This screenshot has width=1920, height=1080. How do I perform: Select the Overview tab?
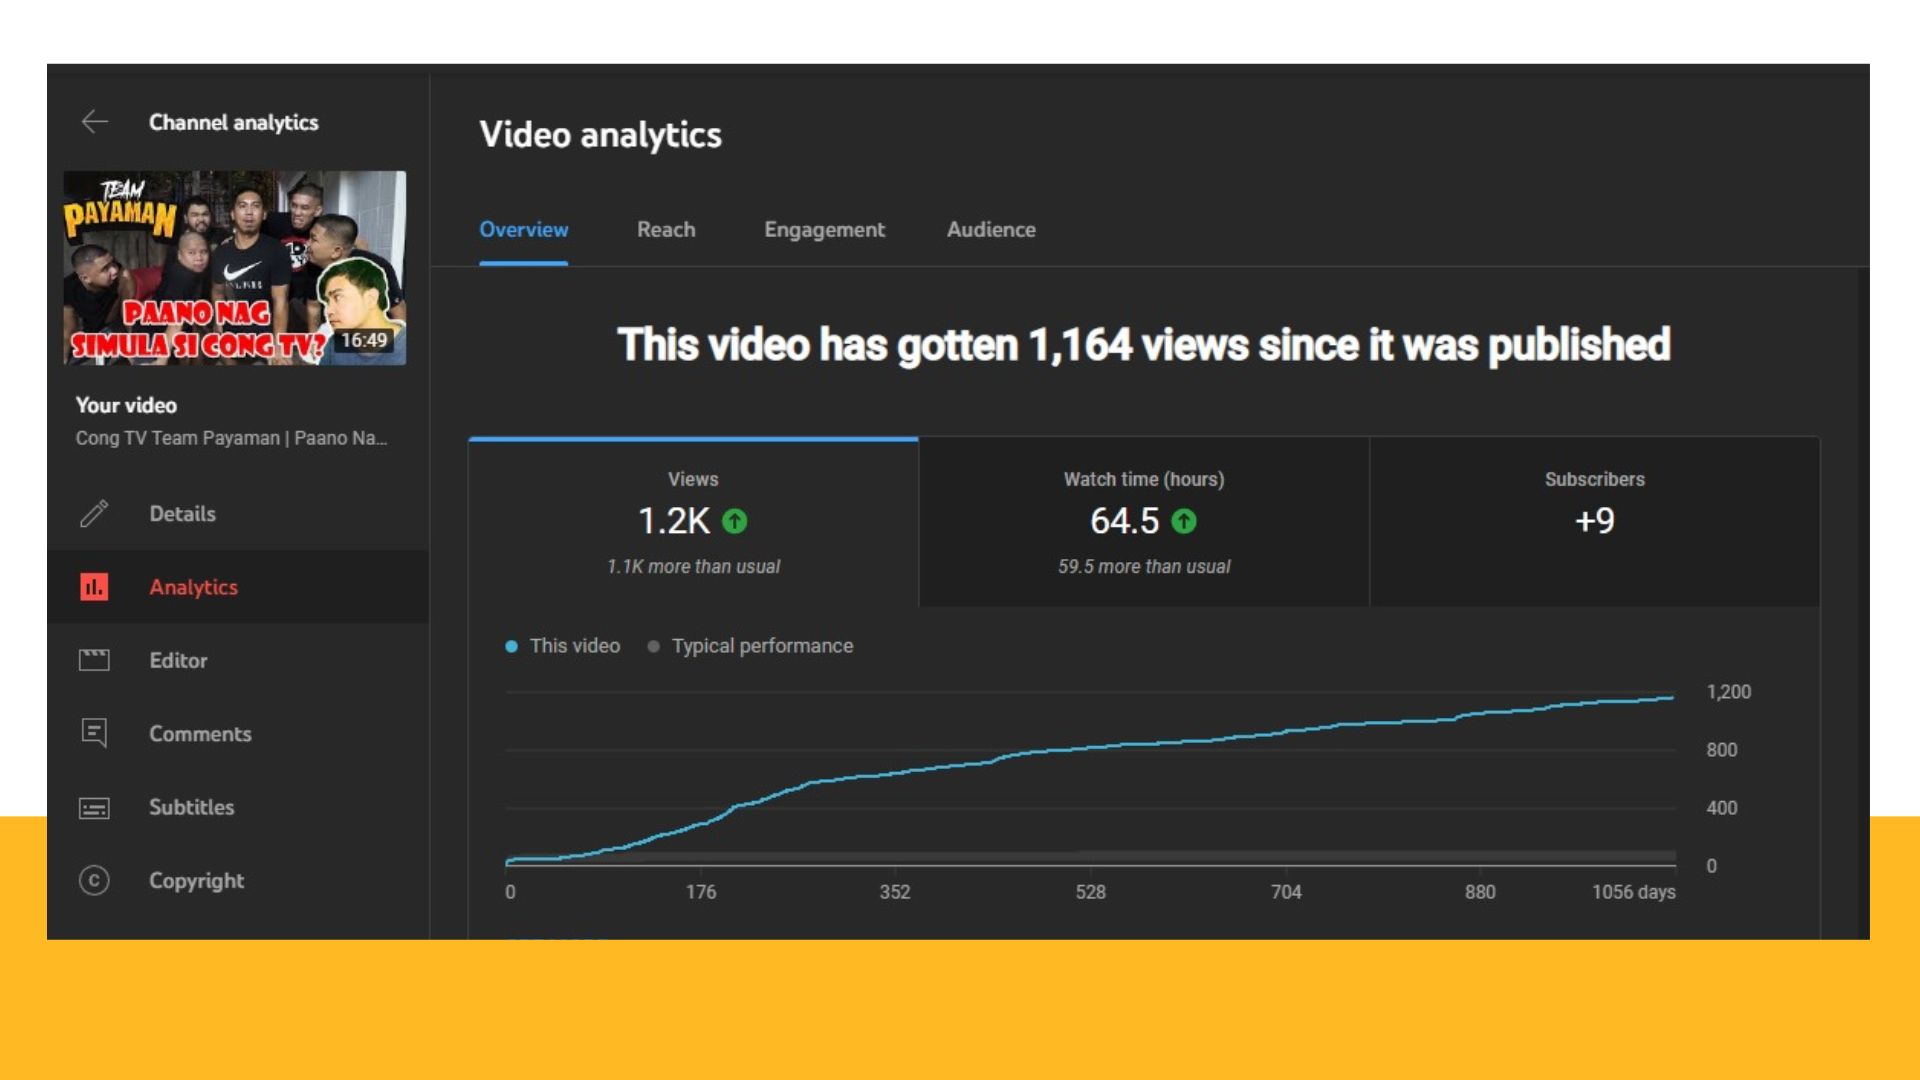click(x=523, y=229)
